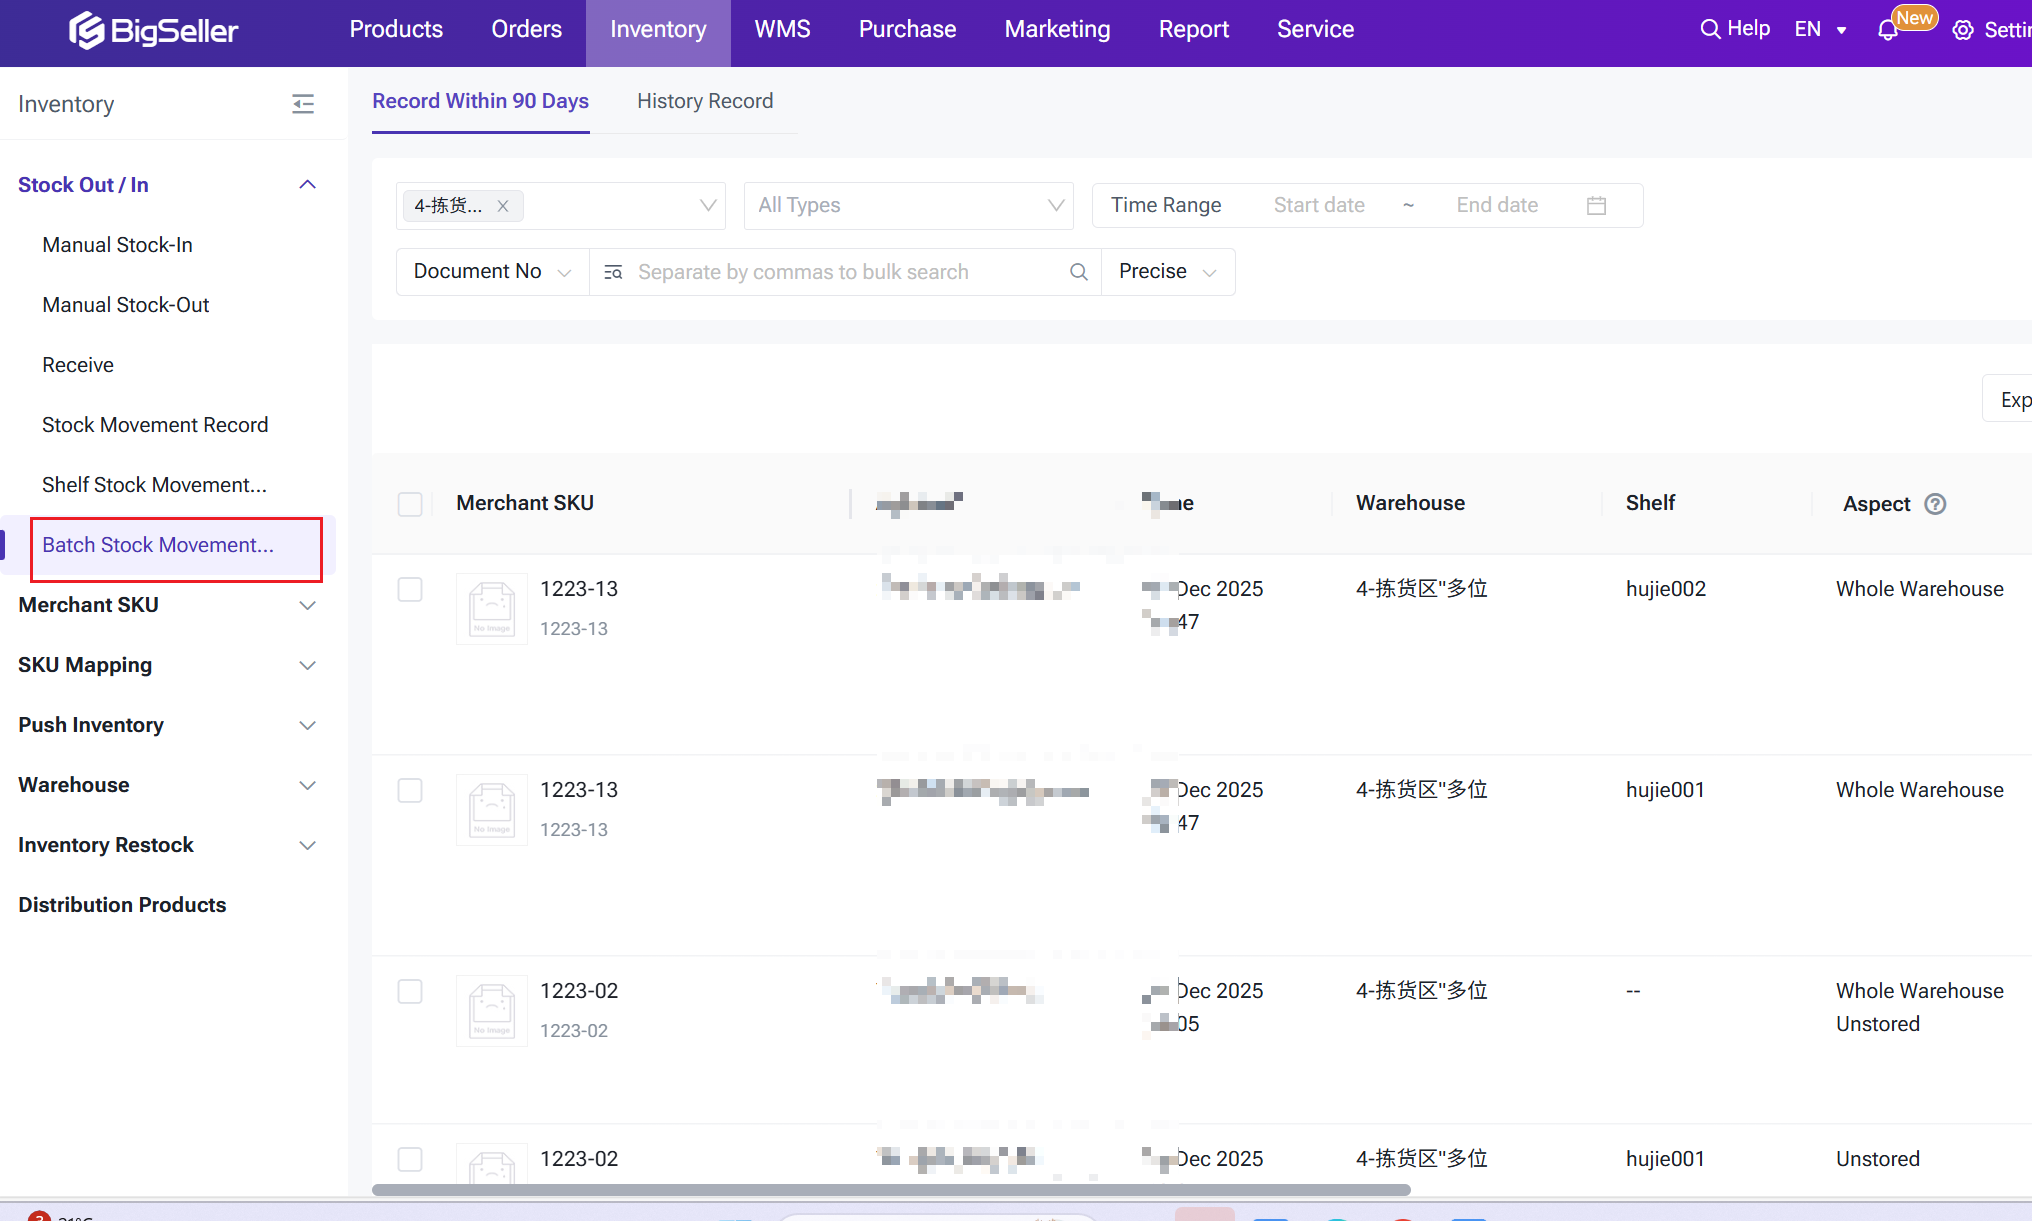Click the horizontal scrollbar at table bottom

890,1190
